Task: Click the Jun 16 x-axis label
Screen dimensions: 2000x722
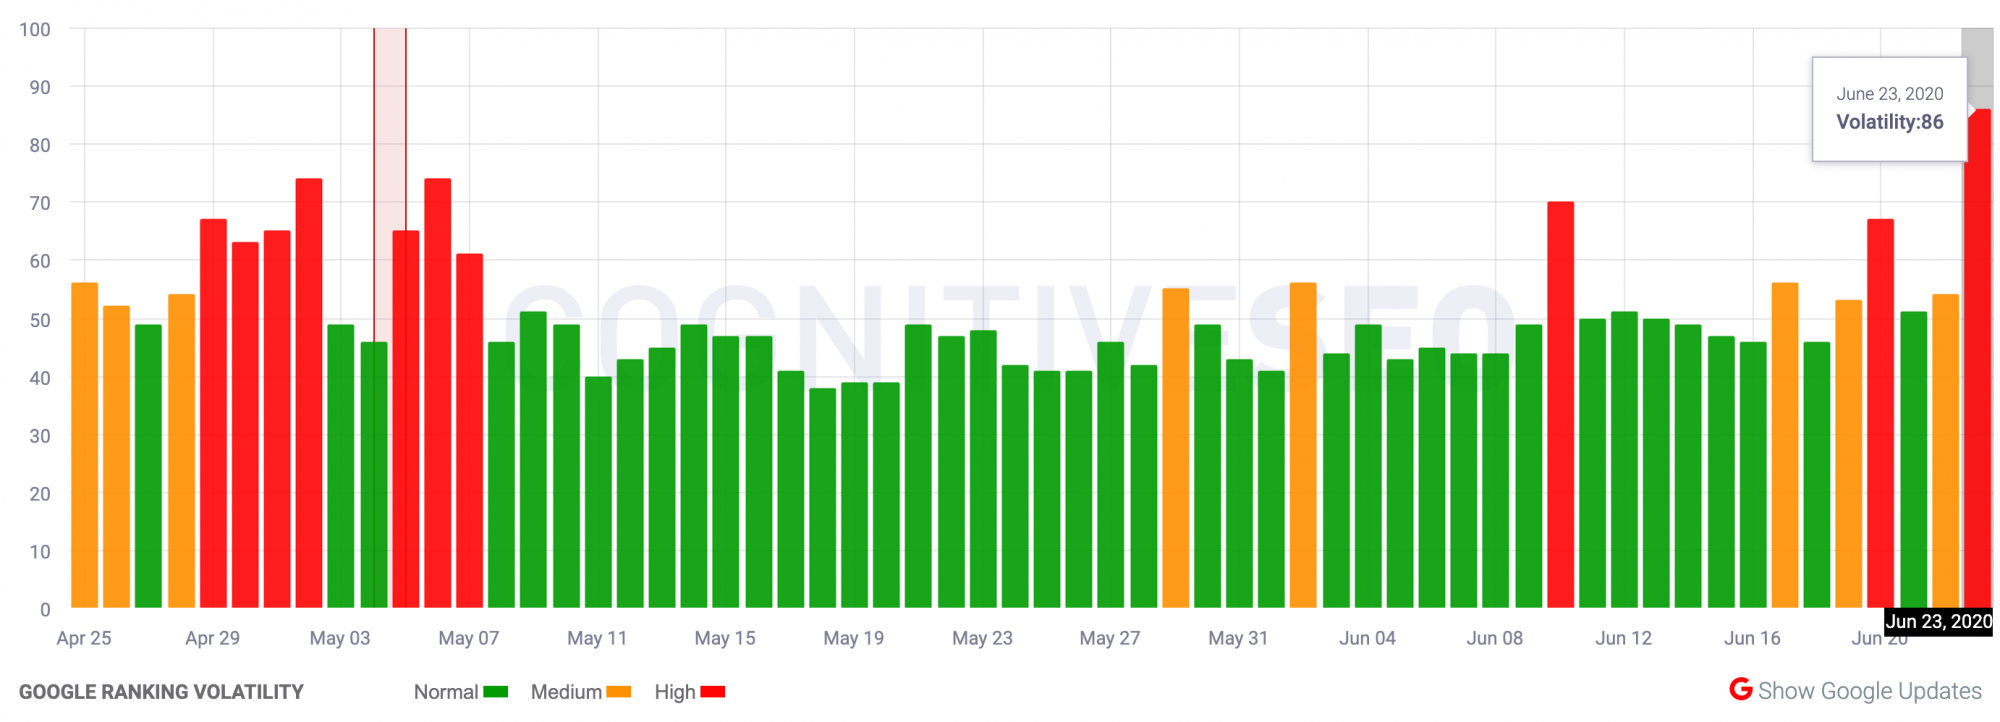Action: click(x=1752, y=638)
